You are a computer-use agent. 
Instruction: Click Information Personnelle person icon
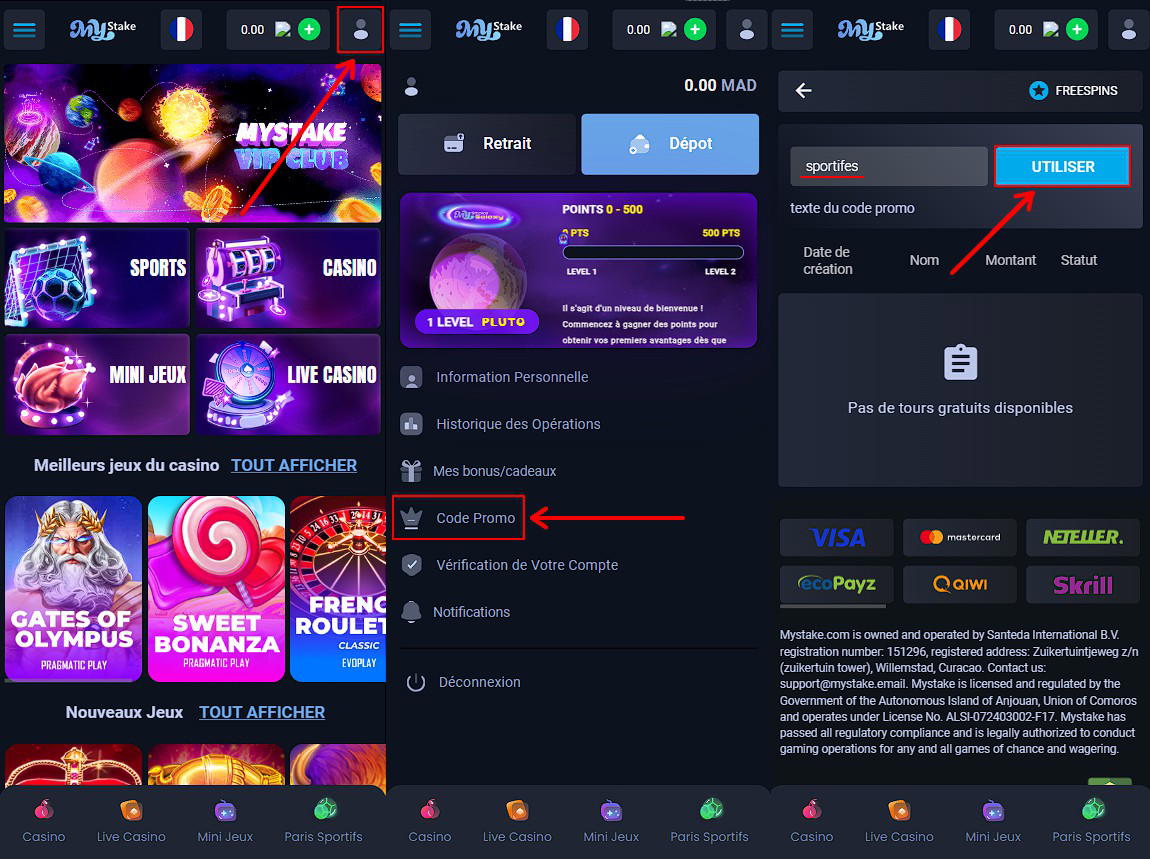[x=411, y=377]
